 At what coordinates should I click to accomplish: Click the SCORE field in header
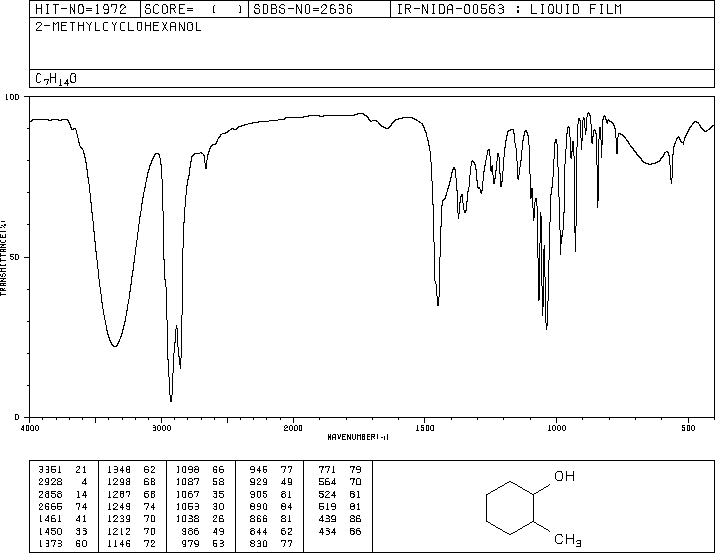tap(193, 9)
